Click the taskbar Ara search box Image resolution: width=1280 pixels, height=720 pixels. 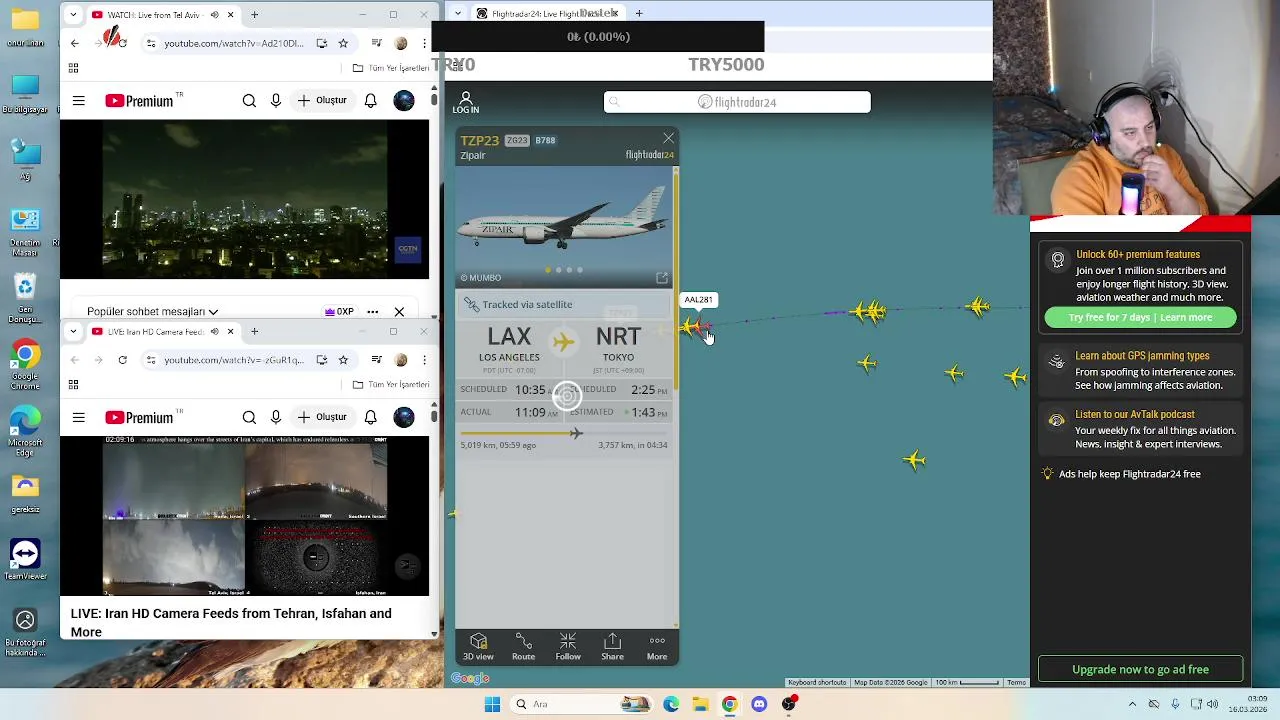coord(580,704)
